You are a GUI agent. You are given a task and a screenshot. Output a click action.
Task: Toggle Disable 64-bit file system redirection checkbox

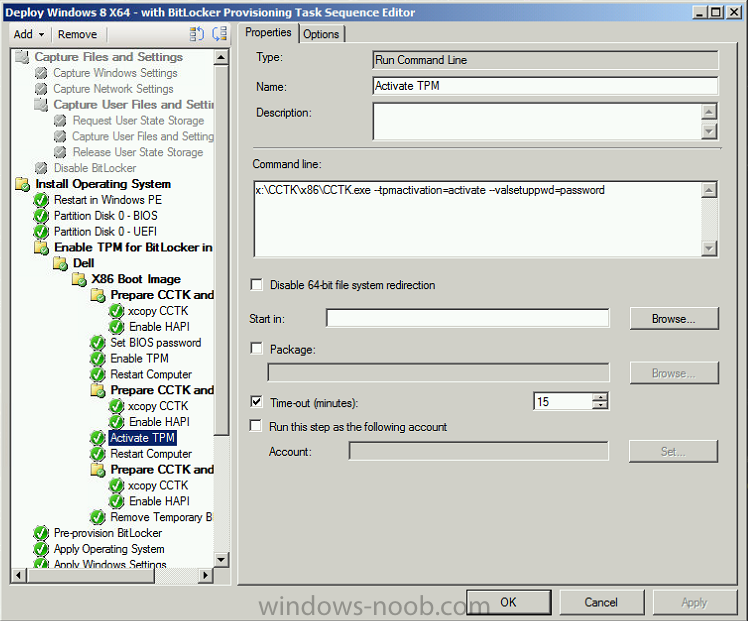click(257, 285)
